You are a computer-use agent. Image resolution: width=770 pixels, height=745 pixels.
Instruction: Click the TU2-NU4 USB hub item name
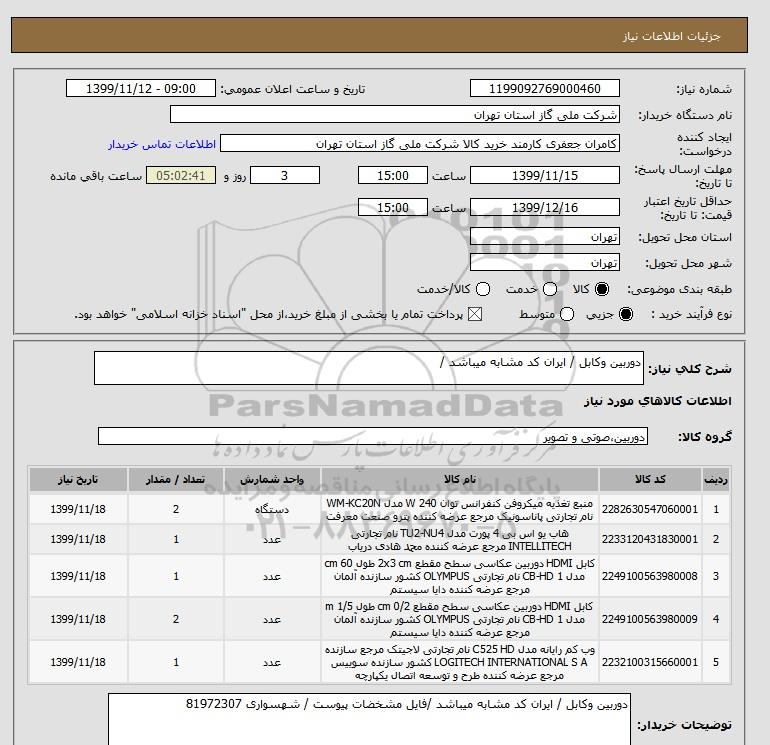click(x=460, y=540)
